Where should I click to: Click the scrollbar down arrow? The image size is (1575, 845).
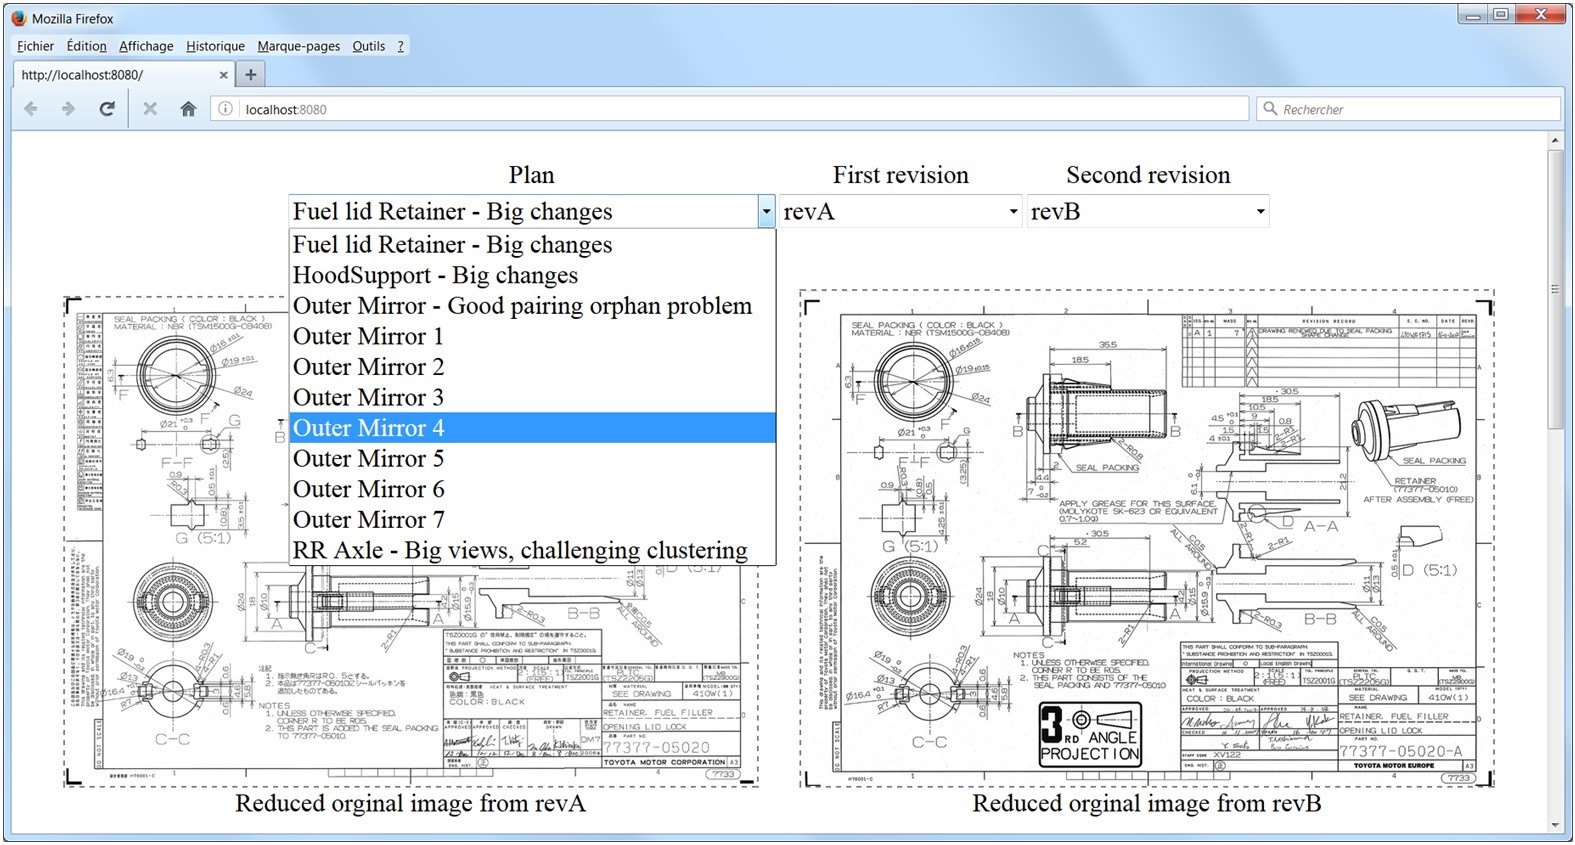point(1554,826)
